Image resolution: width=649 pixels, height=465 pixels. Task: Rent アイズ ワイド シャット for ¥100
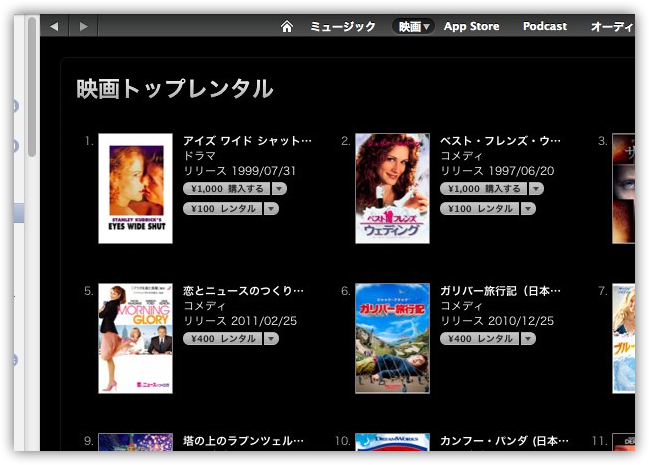click(x=222, y=209)
